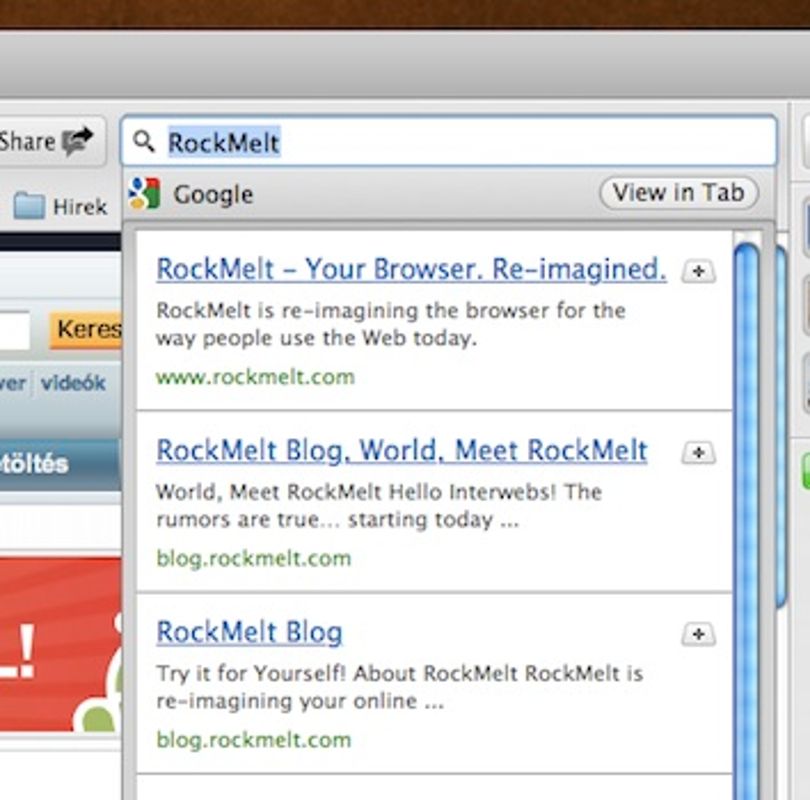Image resolution: width=810 pixels, height=800 pixels.
Task: Click the Share arrow icon
Action: click(x=77, y=141)
